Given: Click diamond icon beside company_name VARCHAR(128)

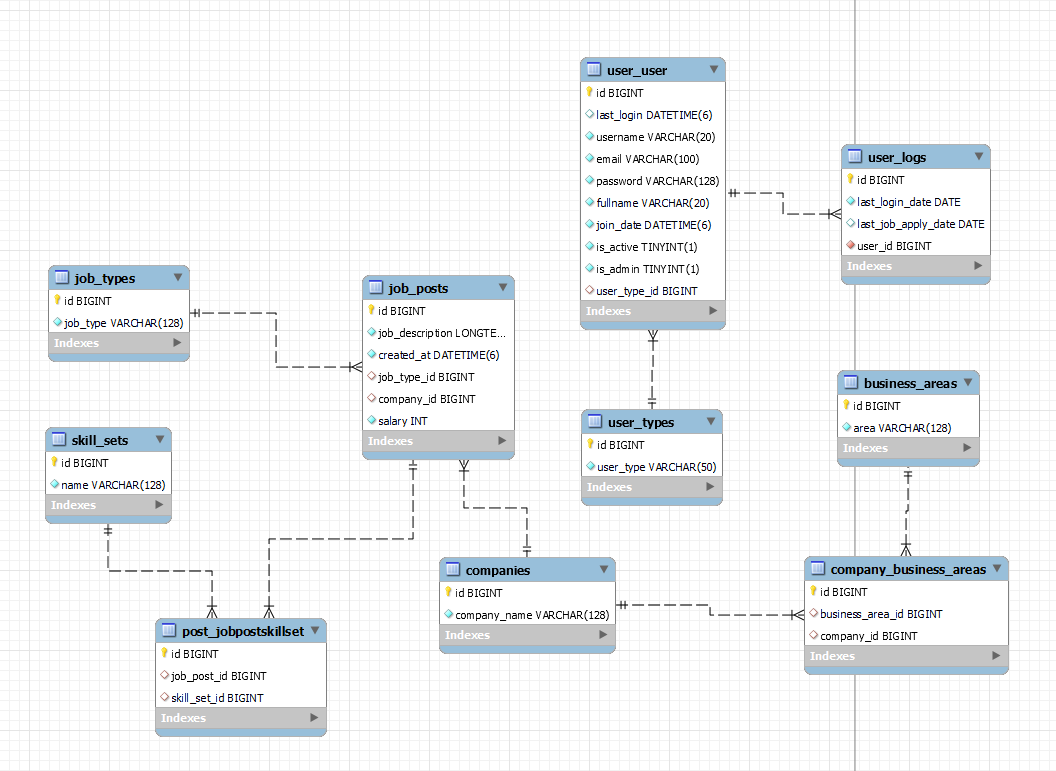Looking at the screenshot, I should tap(449, 614).
